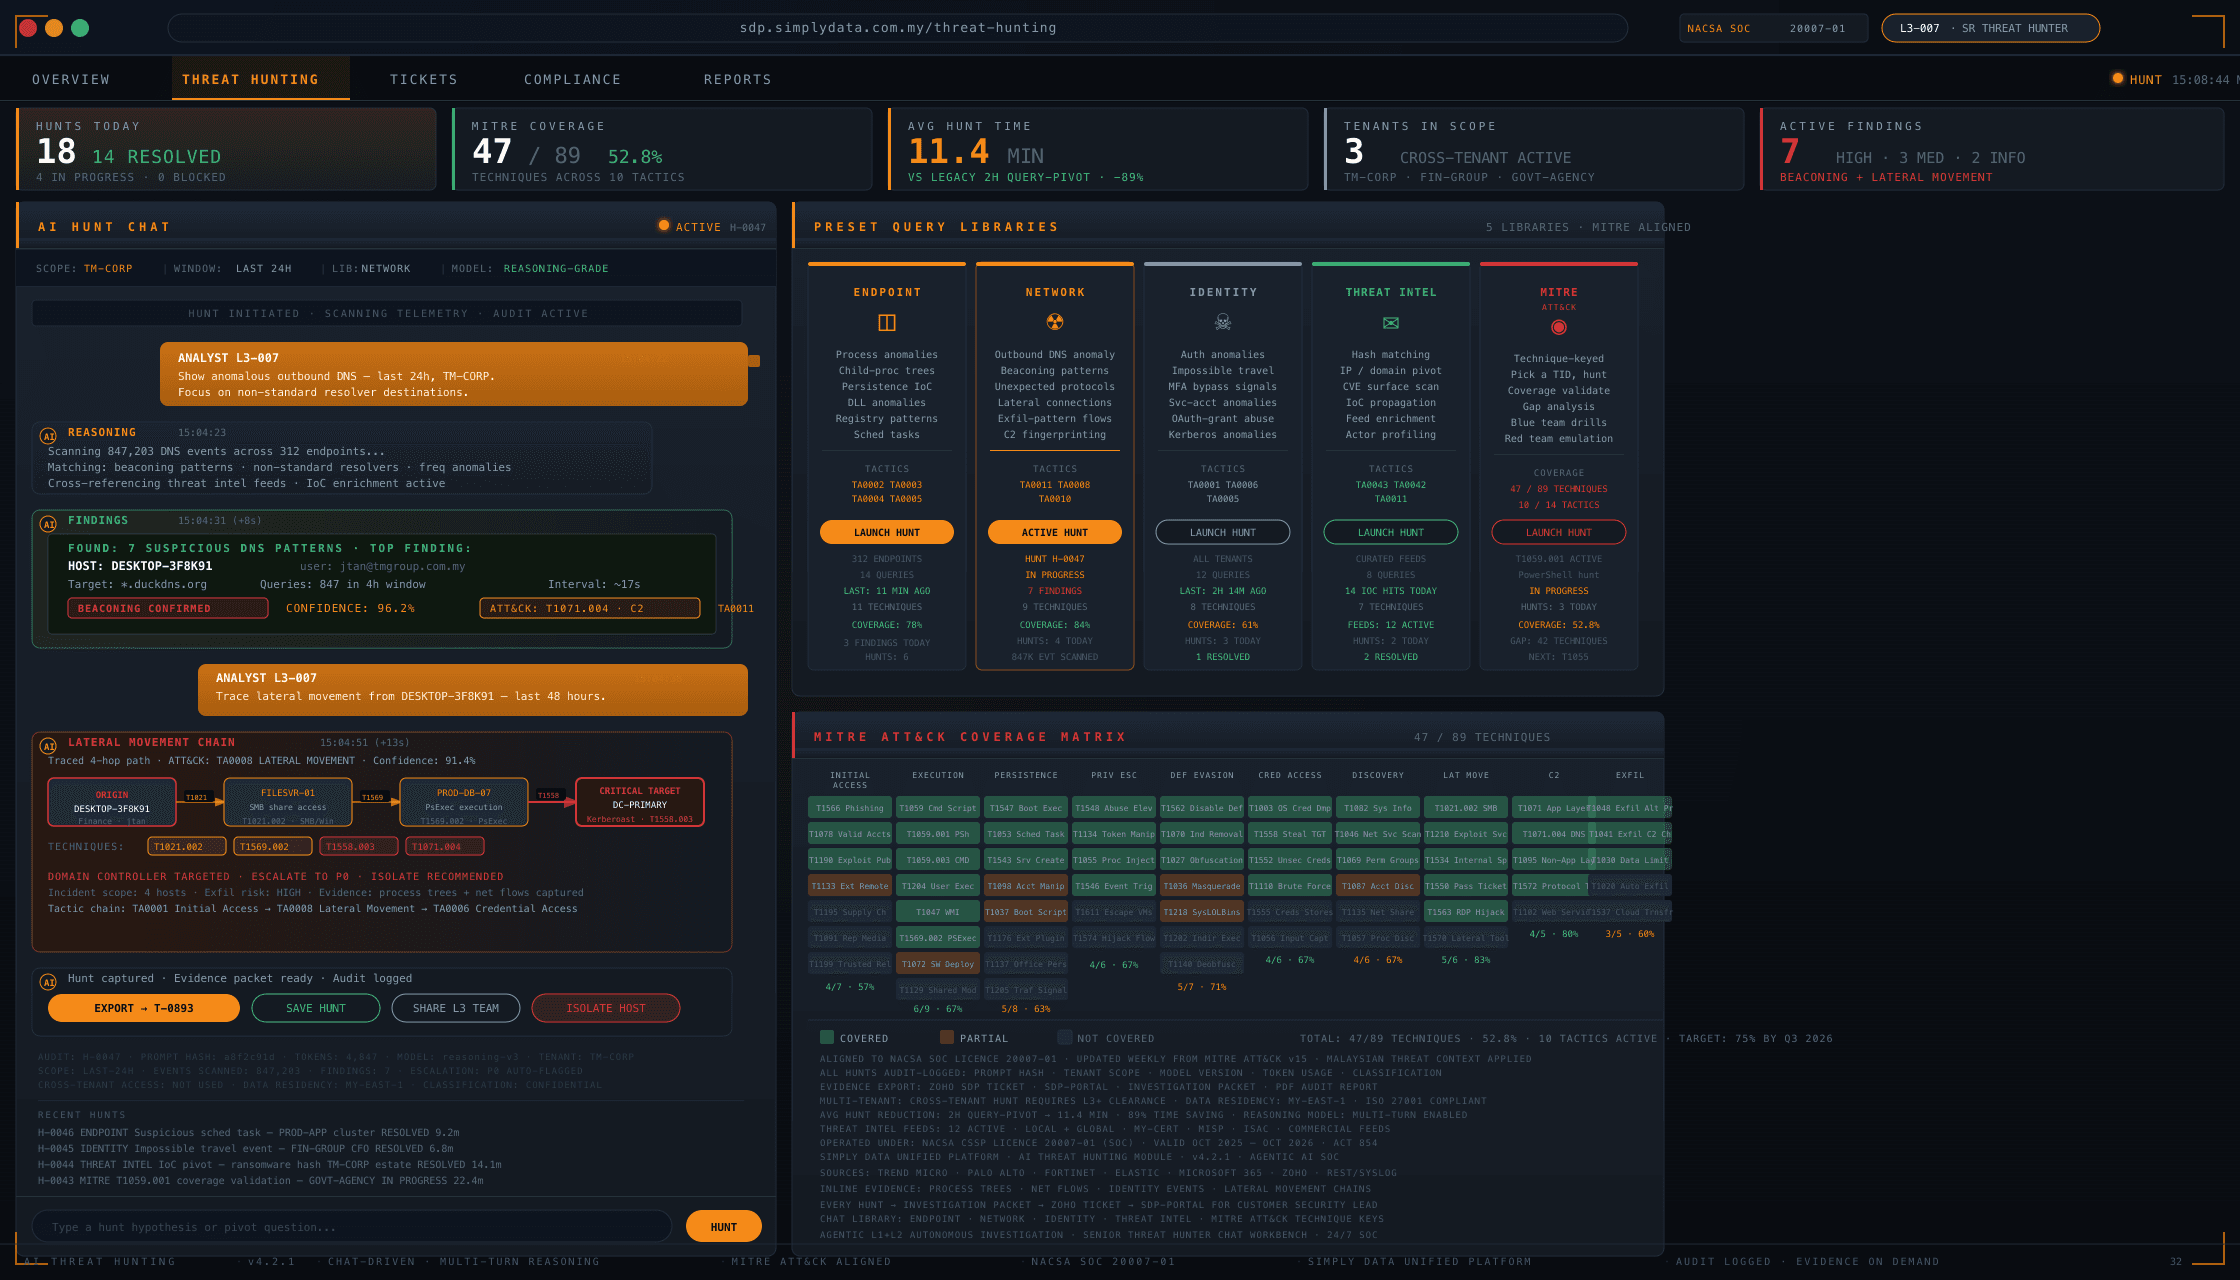Click the COVERED legend swatch
The width and height of the screenshot is (2240, 1280).
pyautogui.click(x=827, y=1037)
